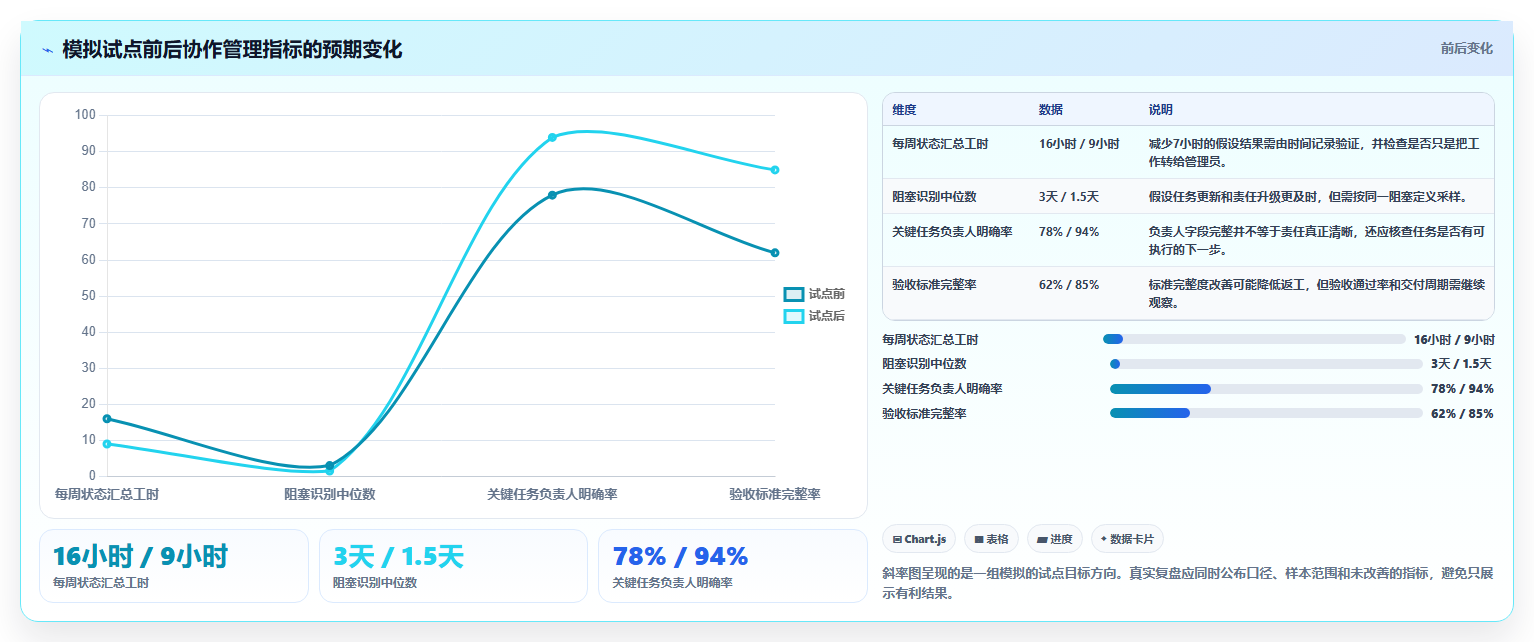Click the Chart.js tag
The width and height of the screenshot is (1534, 642).
tap(919, 539)
